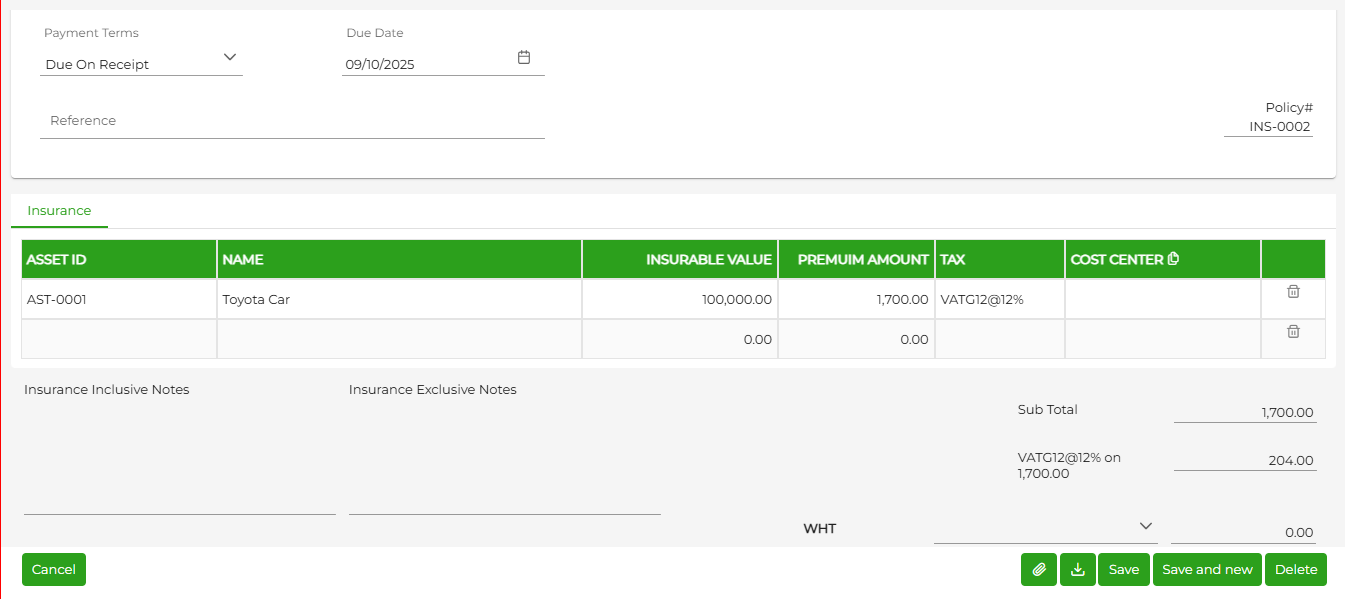Image resolution: width=1345 pixels, height=599 pixels.
Task: Click the Save button
Action: [x=1124, y=570]
